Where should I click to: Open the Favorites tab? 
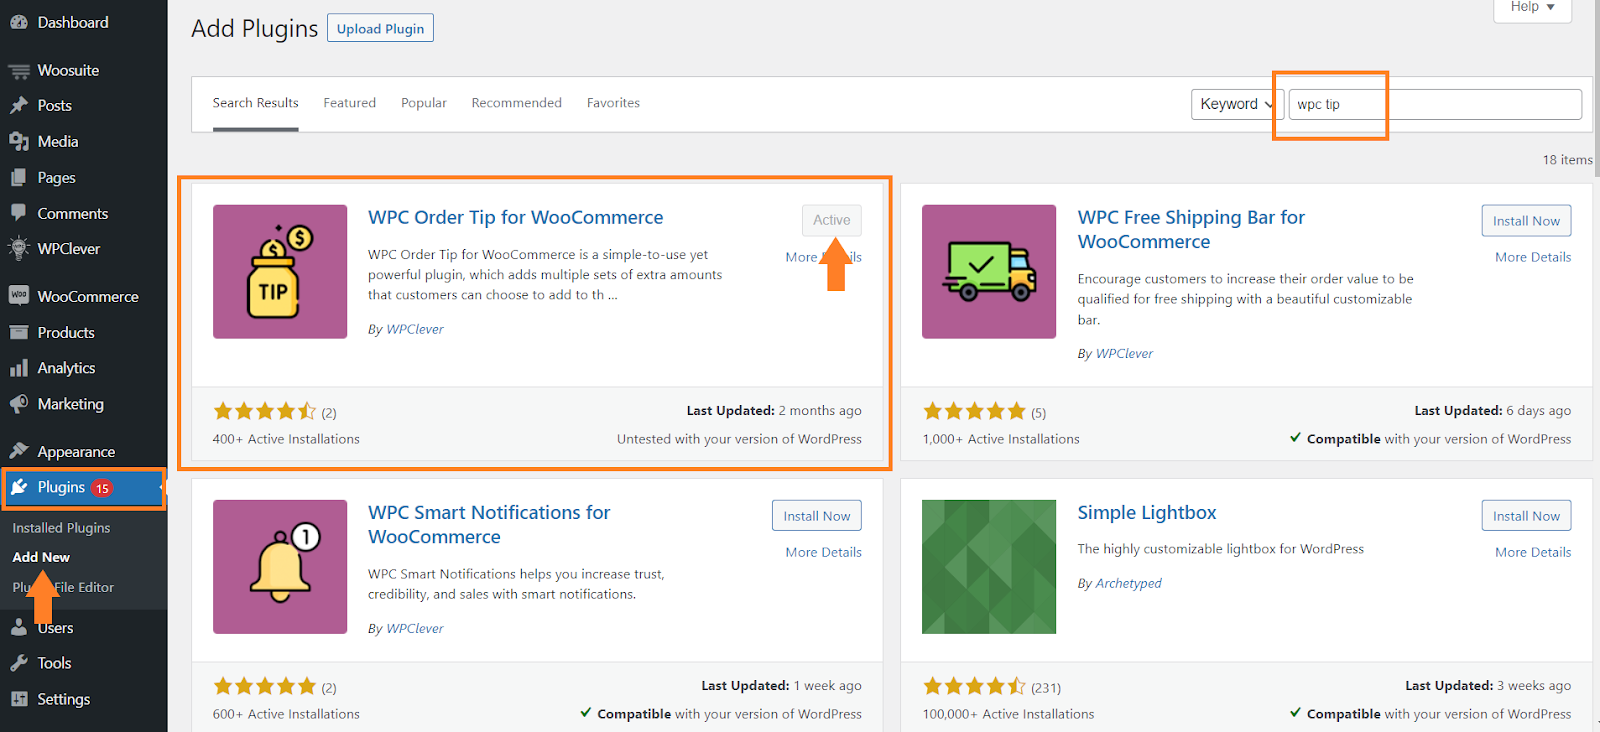pyautogui.click(x=613, y=103)
